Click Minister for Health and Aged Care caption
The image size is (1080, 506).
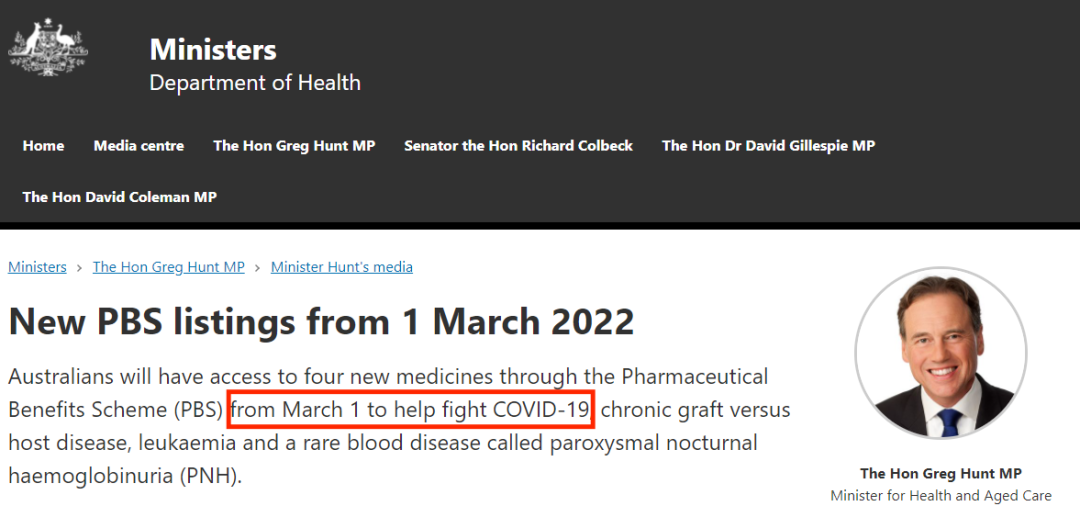tap(941, 495)
